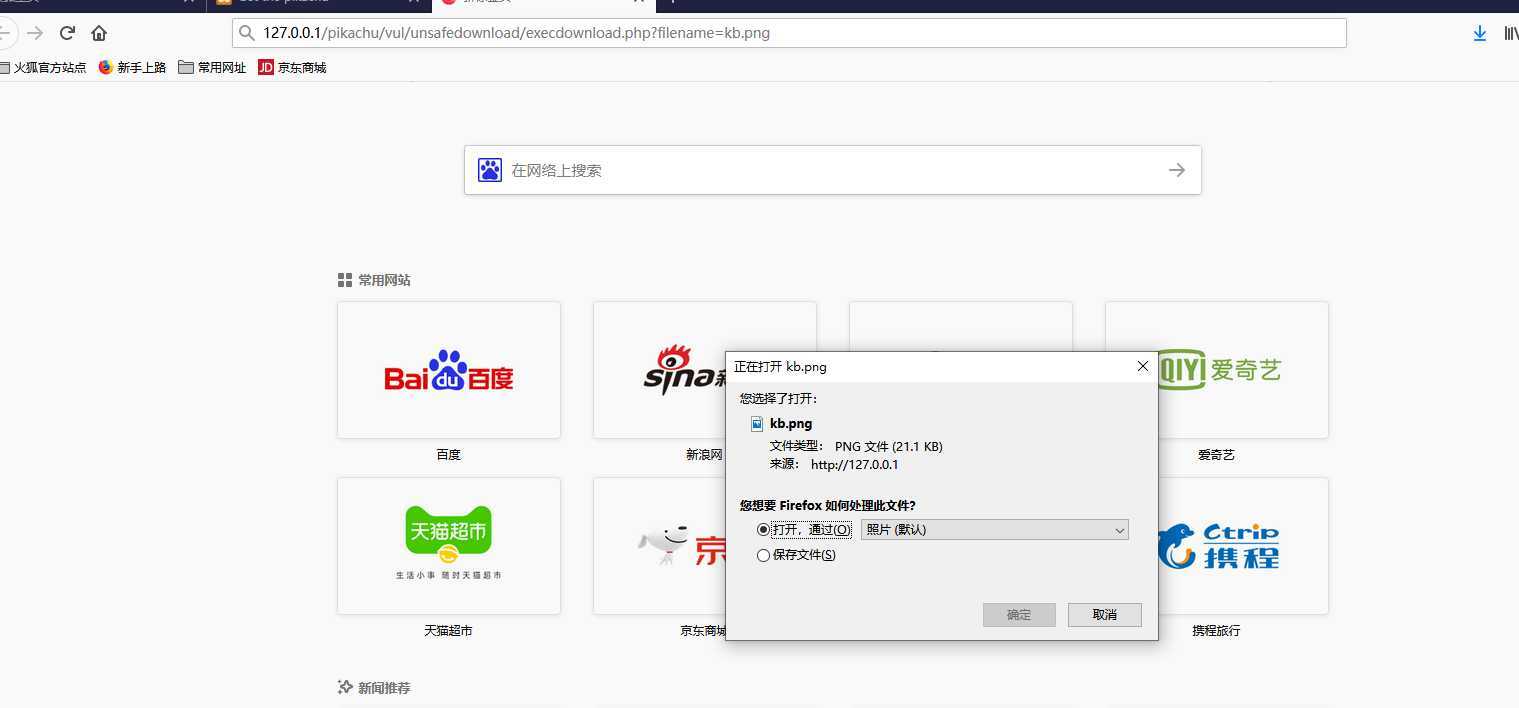Click the URL address bar text

516,33
